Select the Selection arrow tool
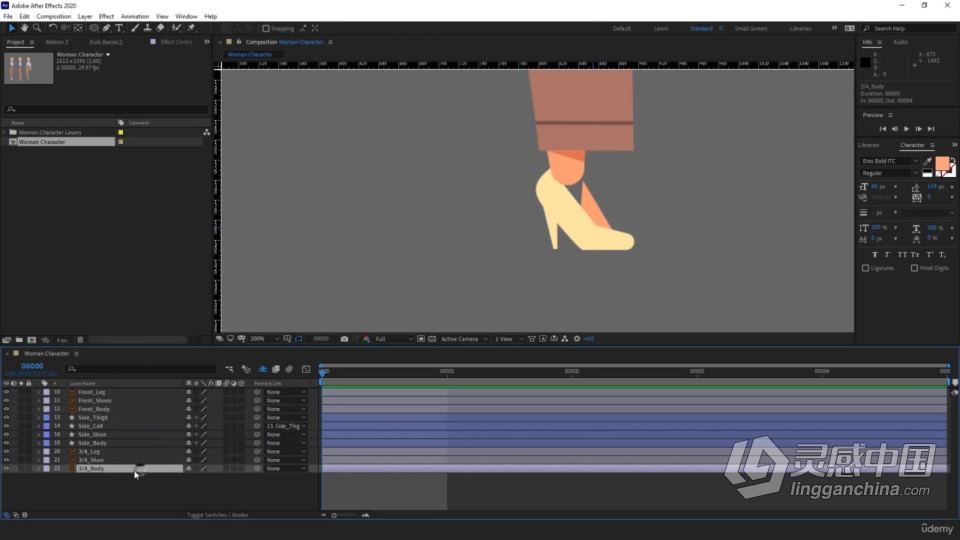This screenshot has height=540, width=960. coord(12,28)
